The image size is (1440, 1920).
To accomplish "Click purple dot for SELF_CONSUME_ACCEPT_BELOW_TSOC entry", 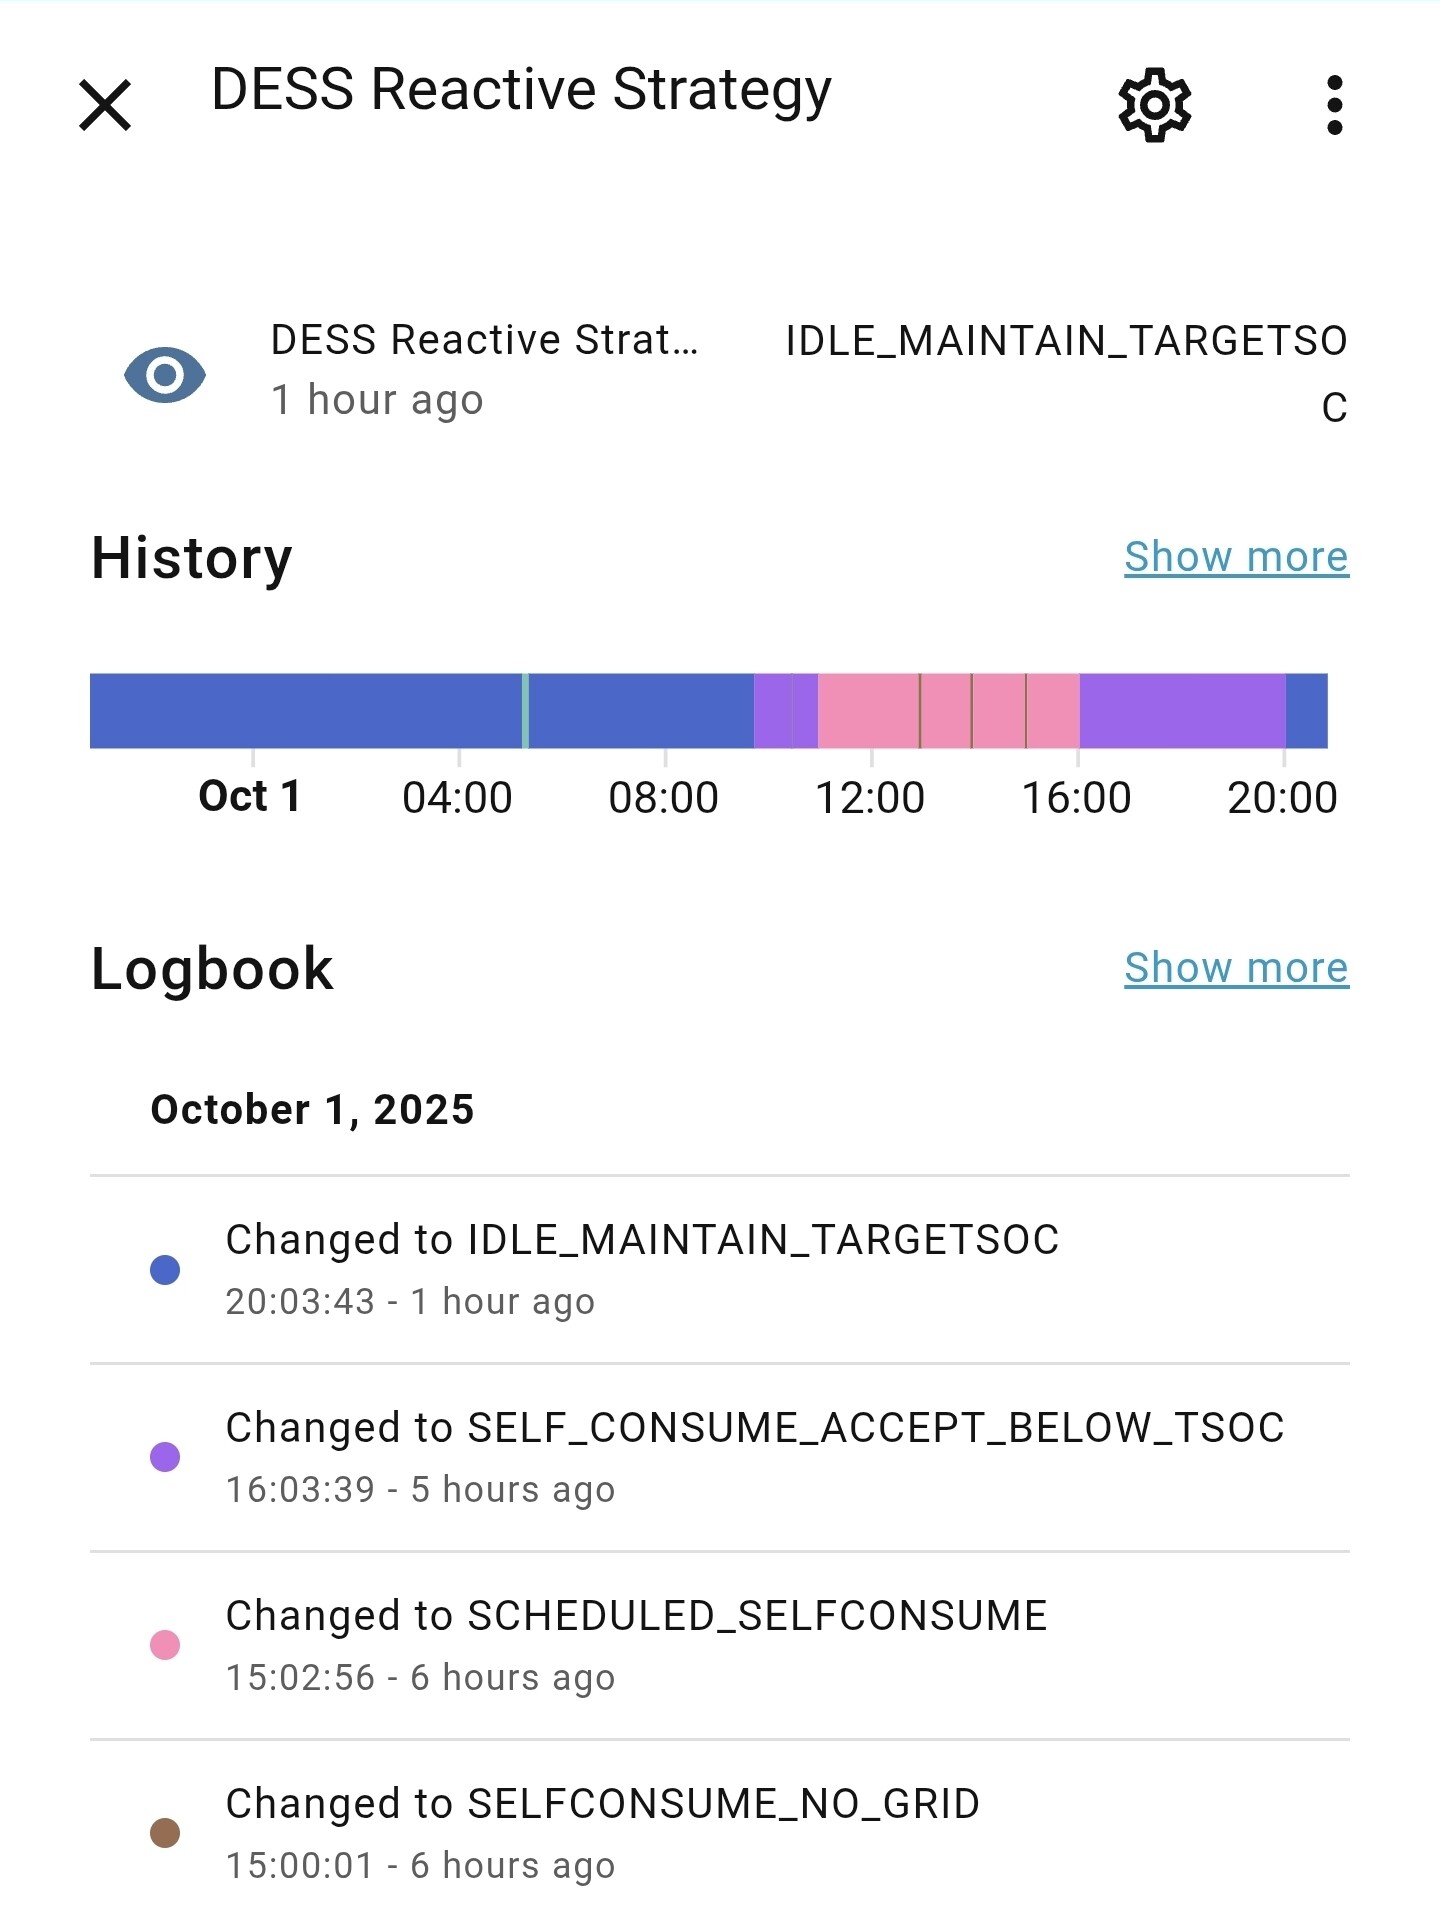I will (165, 1457).
